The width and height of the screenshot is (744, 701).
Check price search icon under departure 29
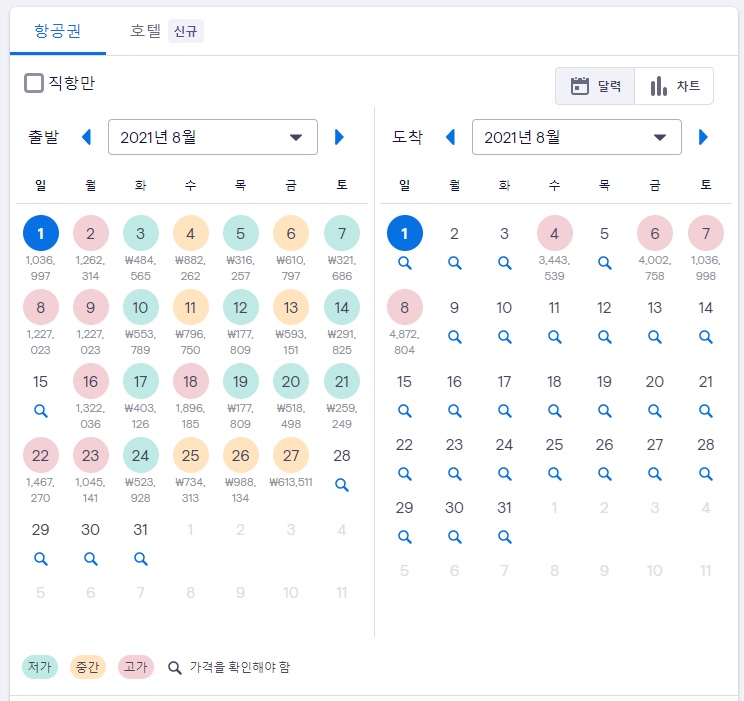[x=41, y=559]
